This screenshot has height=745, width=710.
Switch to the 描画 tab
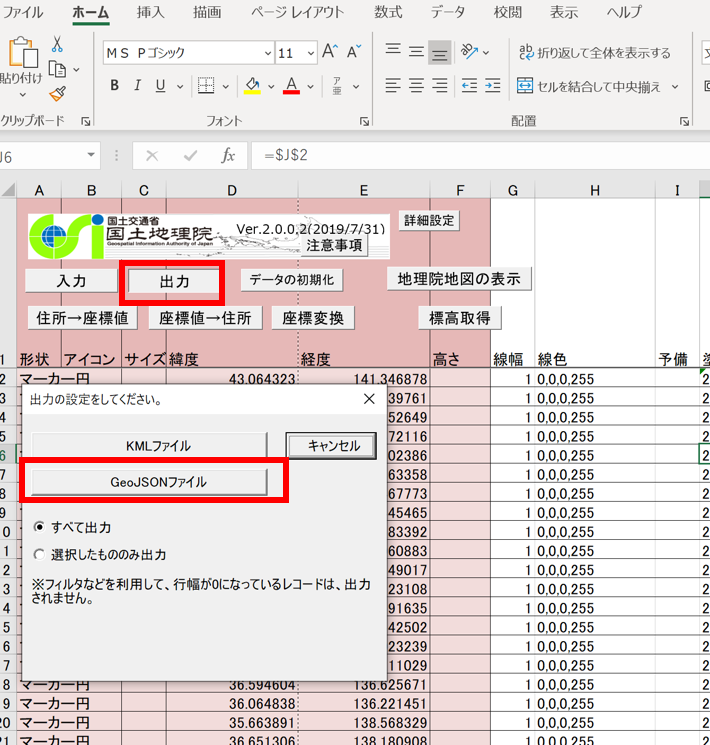click(207, 12)
